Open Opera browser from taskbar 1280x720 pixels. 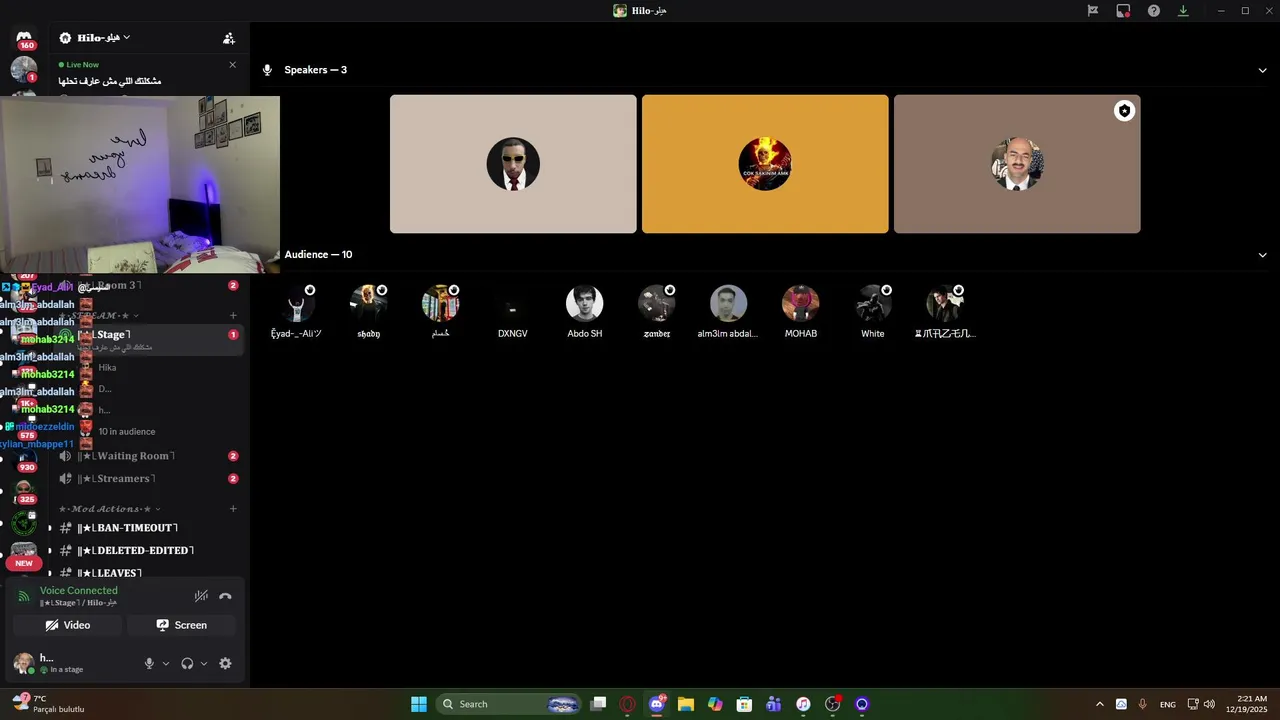coord(627,704)
